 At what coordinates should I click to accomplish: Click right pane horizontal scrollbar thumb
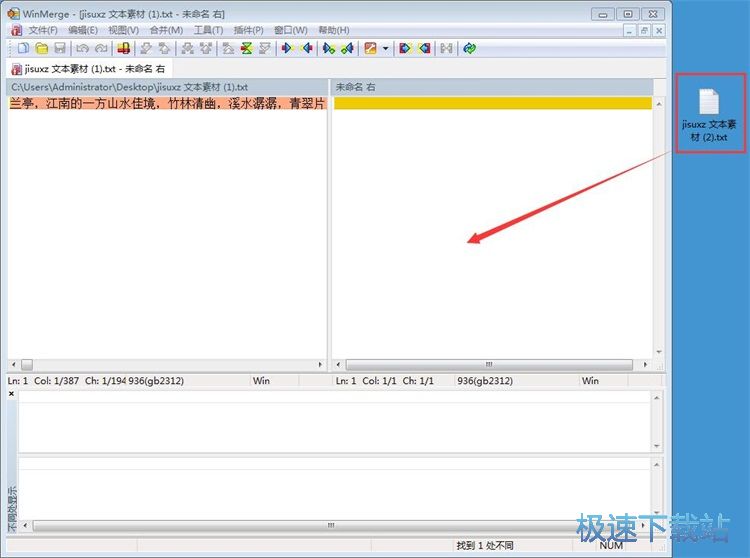tap(489, 365)
